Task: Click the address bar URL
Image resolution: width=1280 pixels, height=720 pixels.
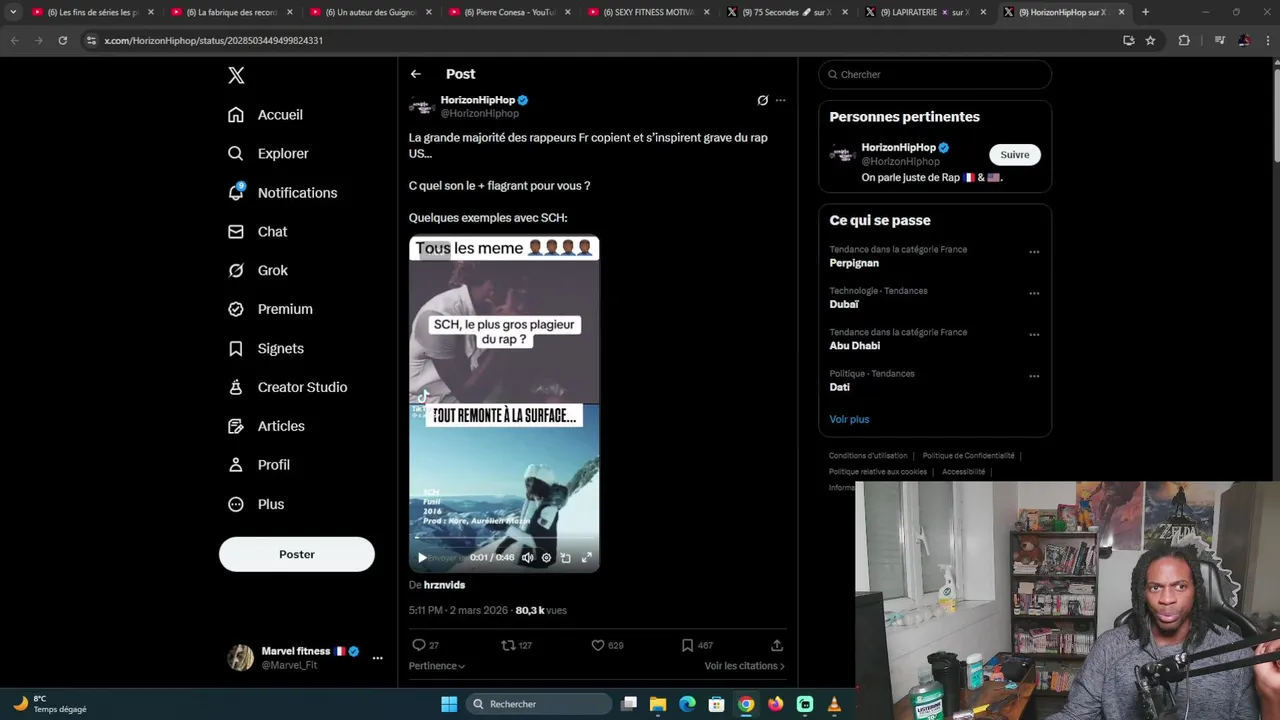Action: pos(213,41)
